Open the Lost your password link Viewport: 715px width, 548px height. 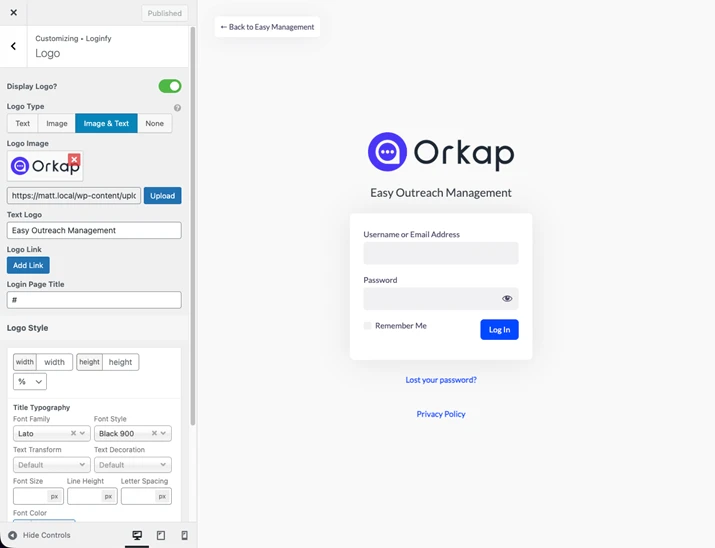click(441, 380)
